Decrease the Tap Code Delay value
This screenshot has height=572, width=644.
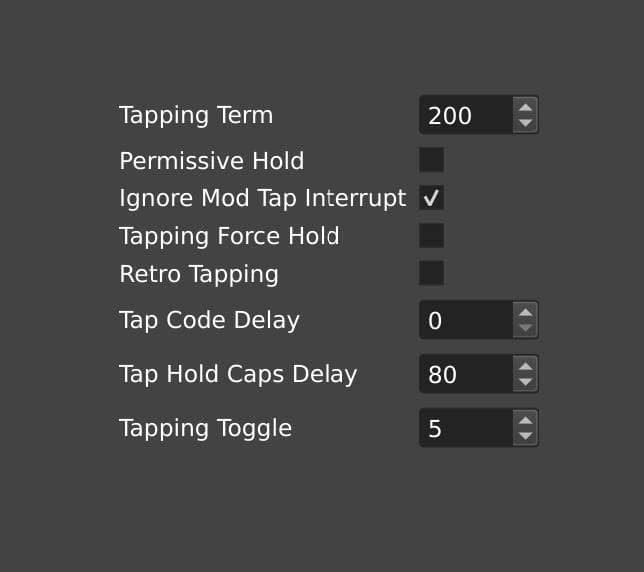tap(525, 329)
